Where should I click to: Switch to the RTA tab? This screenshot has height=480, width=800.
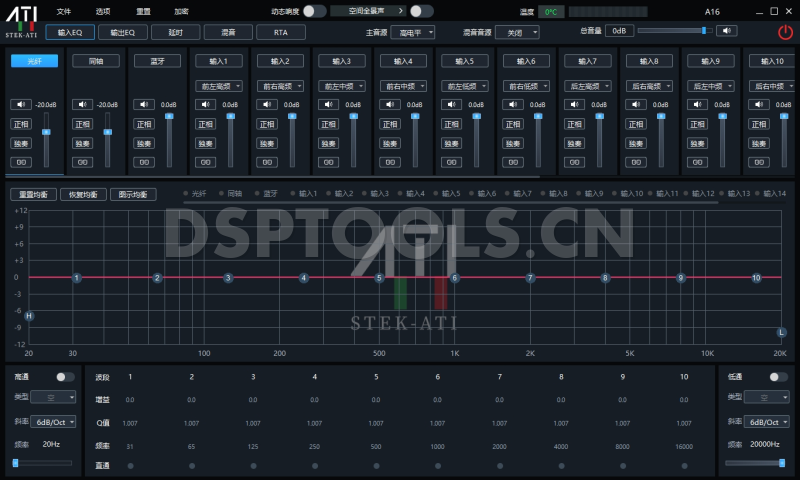point(281,32)
